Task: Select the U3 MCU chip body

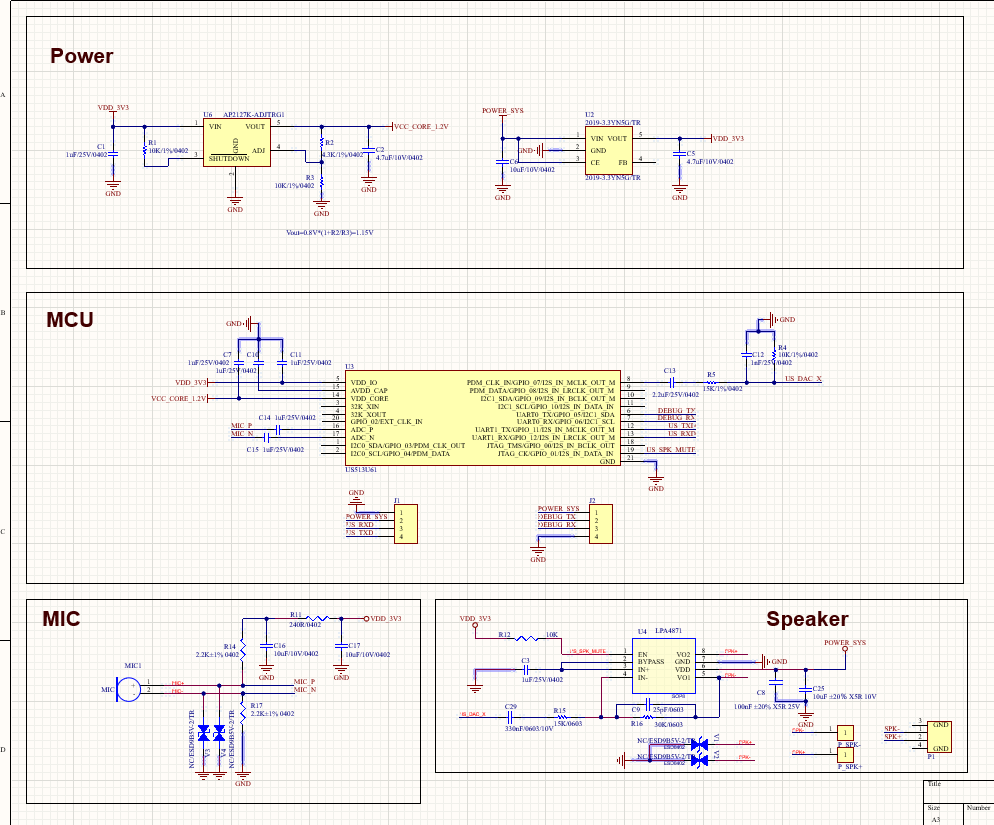Action: click(480, 420)
